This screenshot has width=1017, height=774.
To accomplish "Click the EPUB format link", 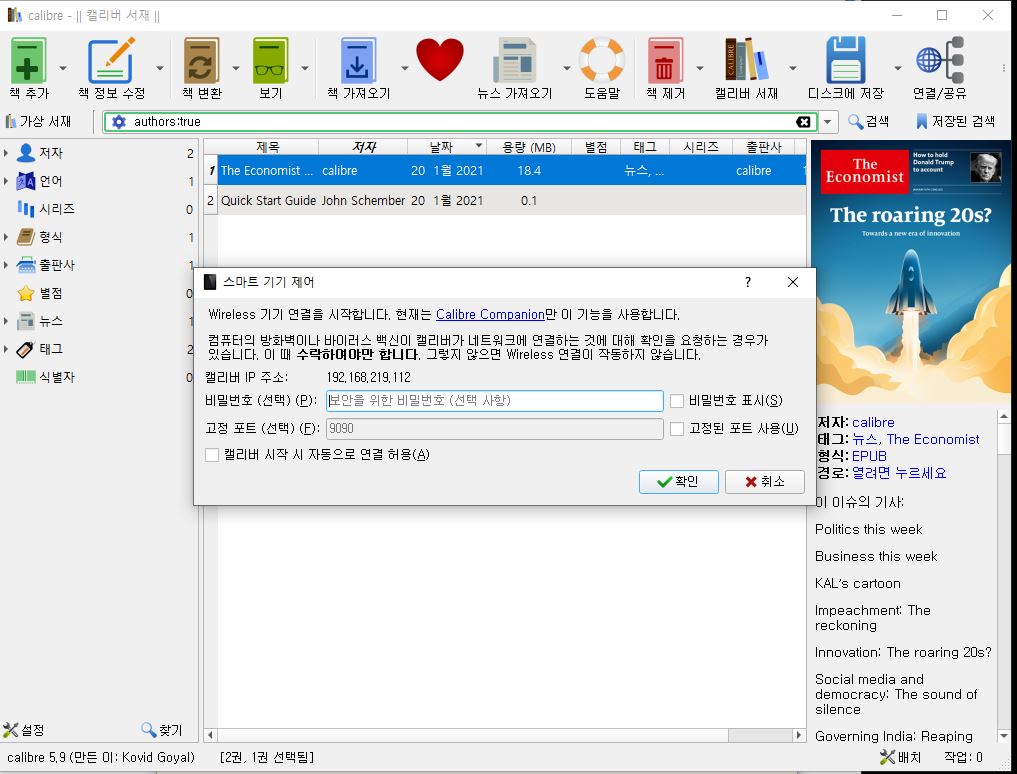I will 869,456.
